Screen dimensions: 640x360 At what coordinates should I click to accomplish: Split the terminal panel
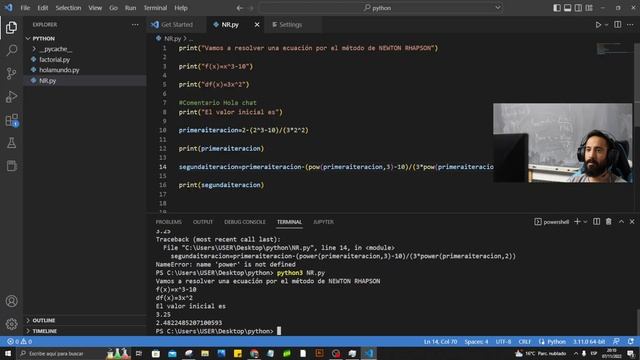[x=596, y=222]
